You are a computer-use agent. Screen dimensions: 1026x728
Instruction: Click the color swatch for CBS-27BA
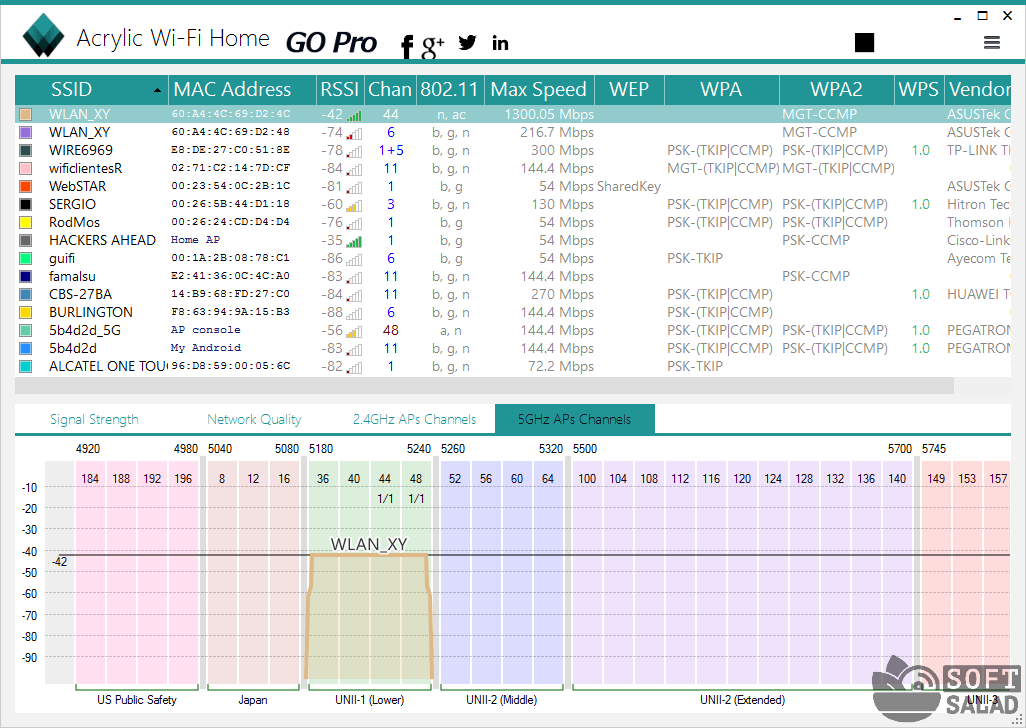coord(26,294)
